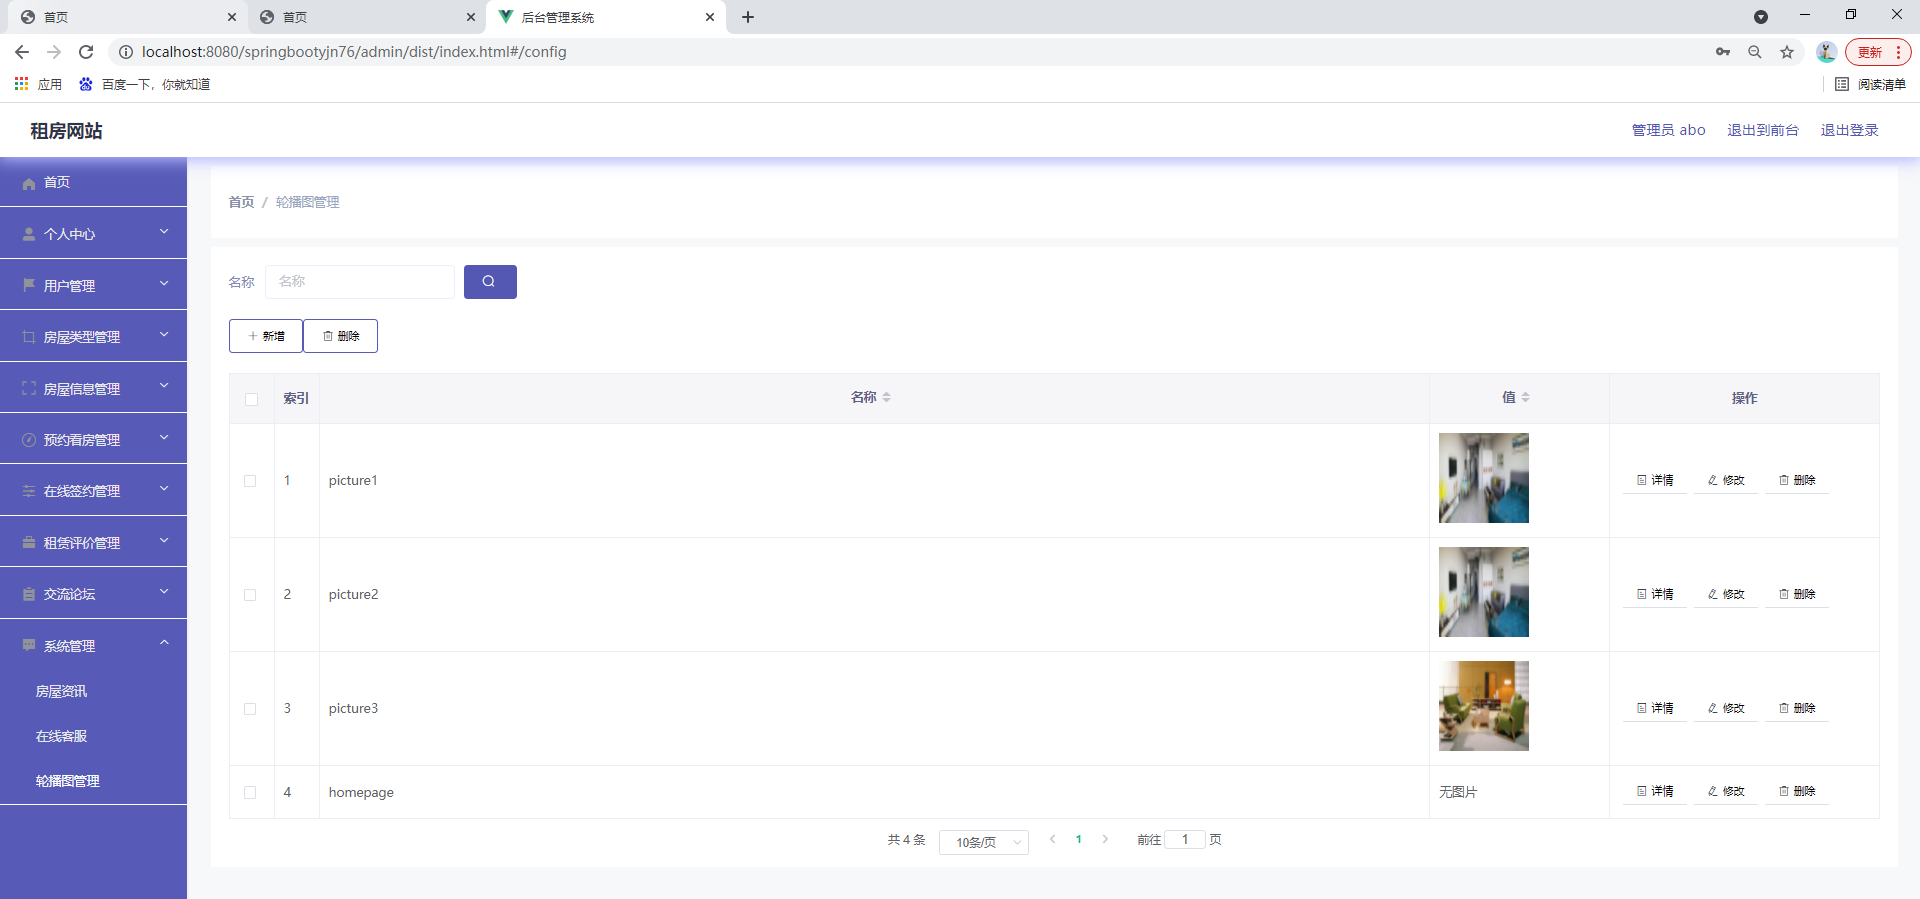Edit picture2 with 修改 button

(1726, 595)
